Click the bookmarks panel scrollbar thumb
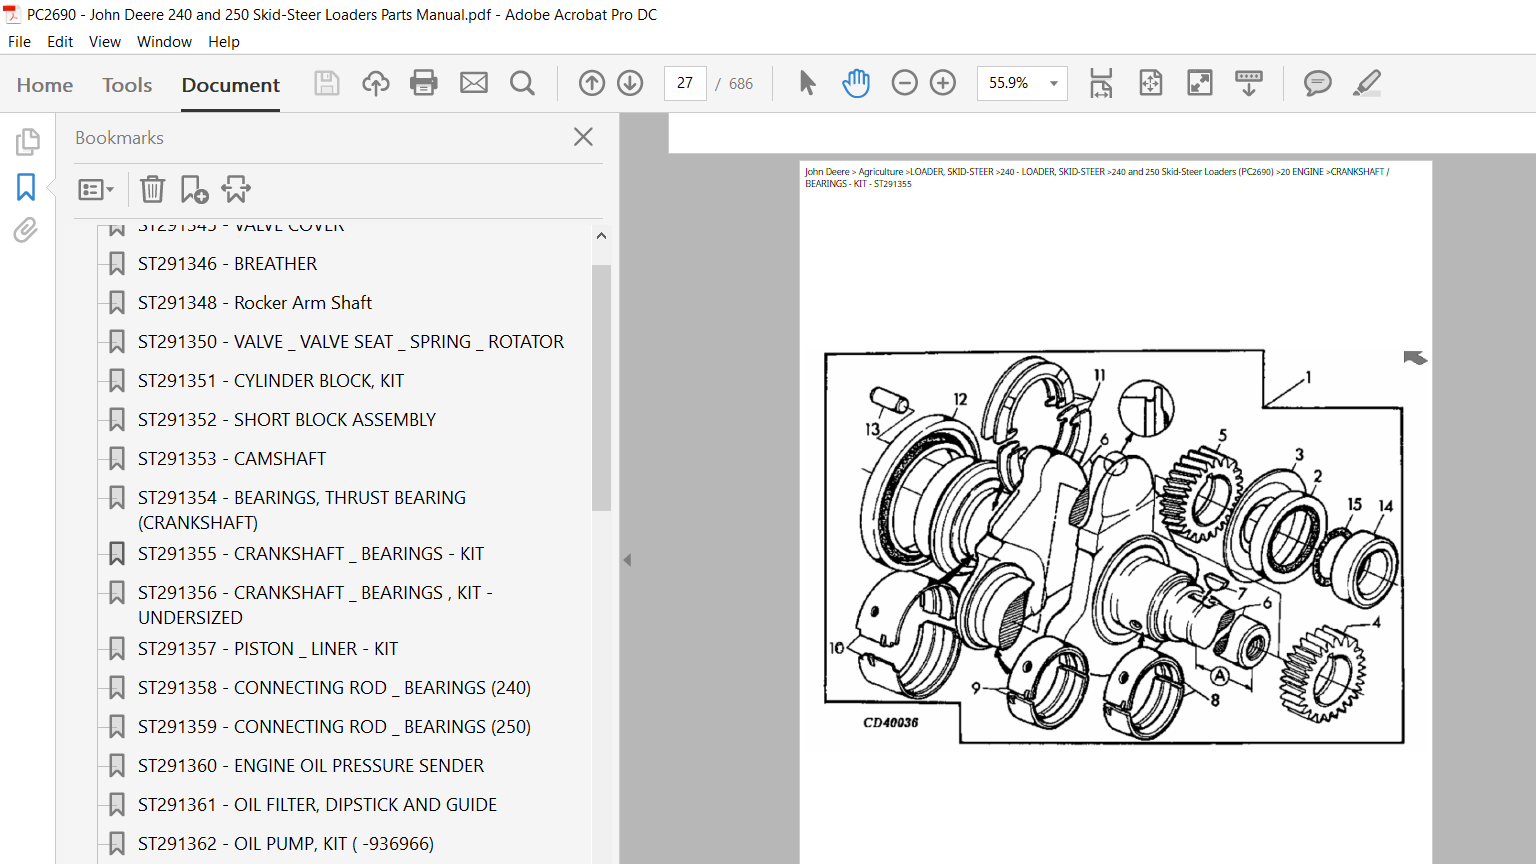 (601, 388)
